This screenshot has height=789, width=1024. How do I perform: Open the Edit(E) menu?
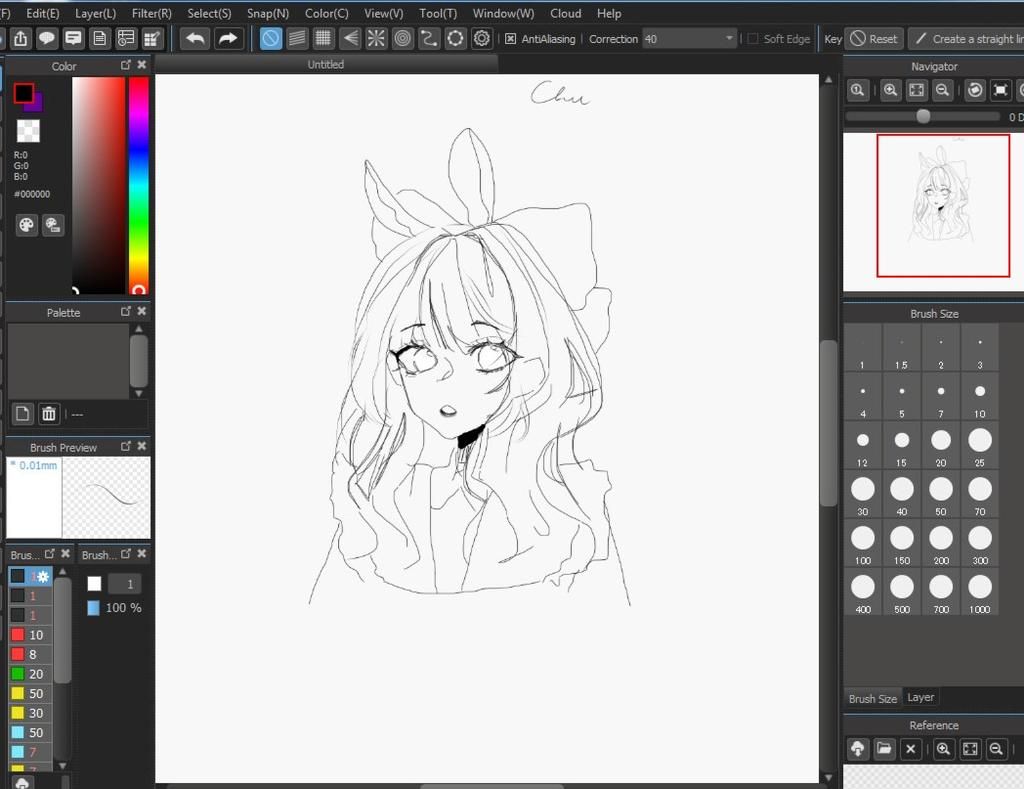point(42,13)
